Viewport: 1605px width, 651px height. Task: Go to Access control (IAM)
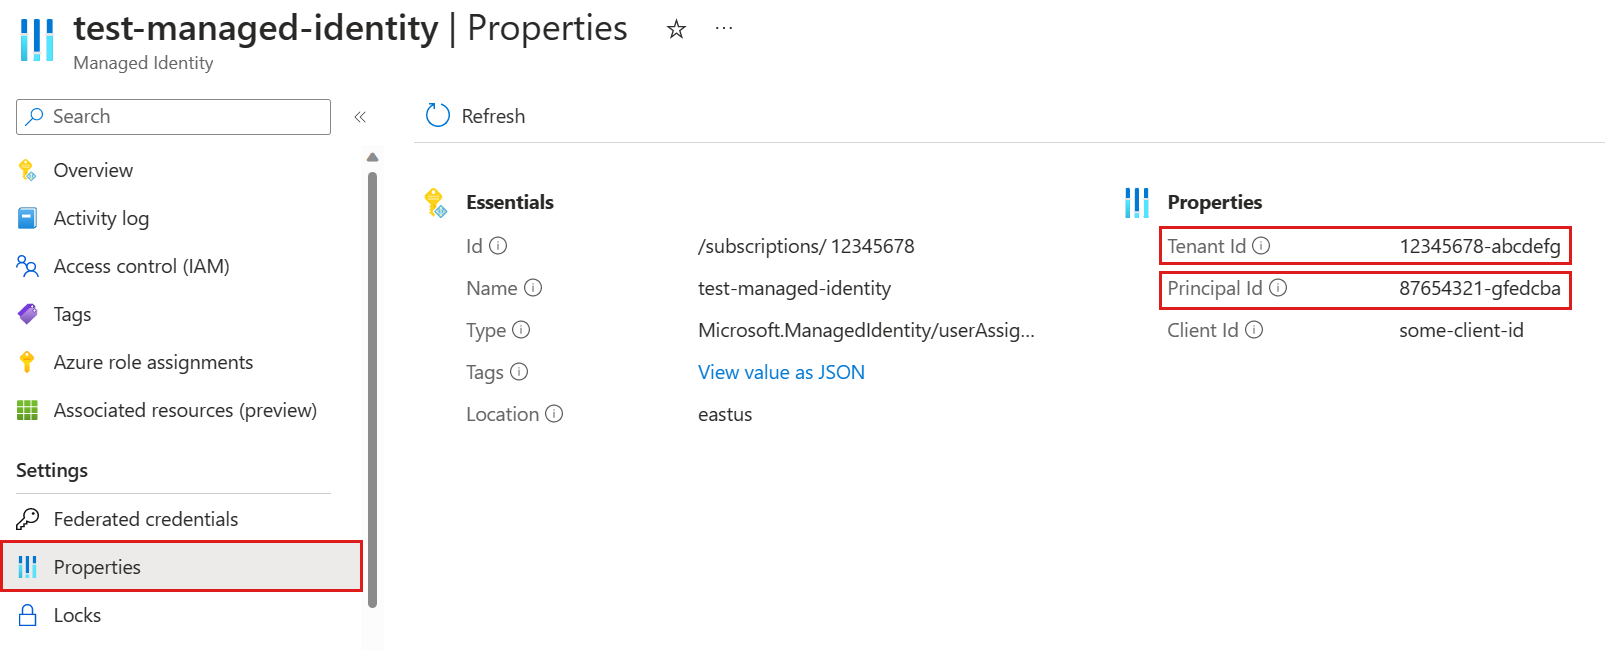(x=141, y=267)
